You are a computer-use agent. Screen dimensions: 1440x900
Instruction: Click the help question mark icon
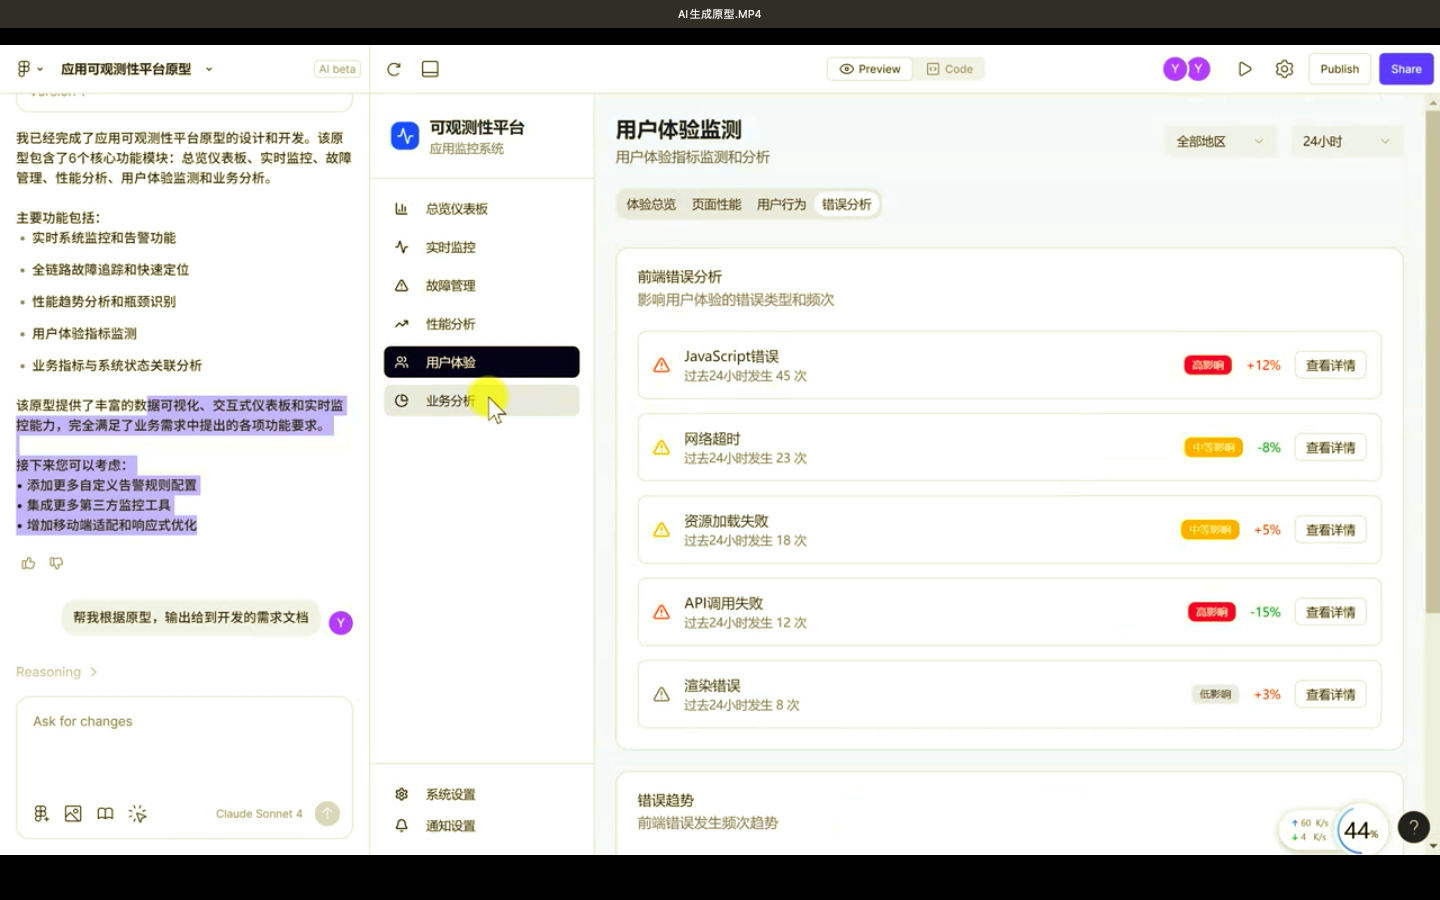pos(1413,827)
